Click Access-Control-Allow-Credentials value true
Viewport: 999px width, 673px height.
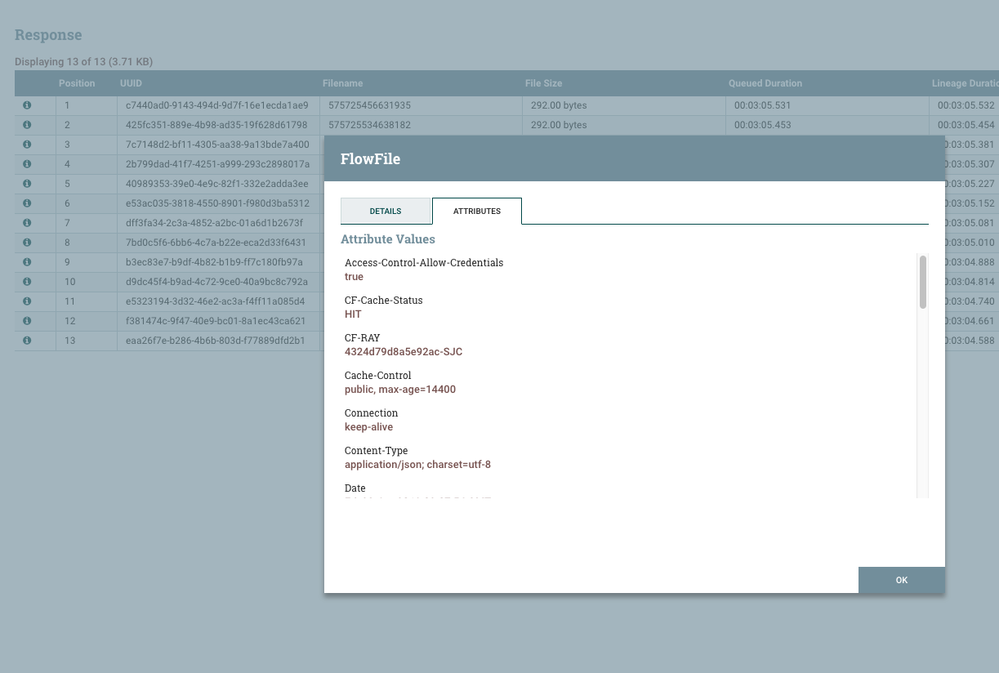point(354,277)
